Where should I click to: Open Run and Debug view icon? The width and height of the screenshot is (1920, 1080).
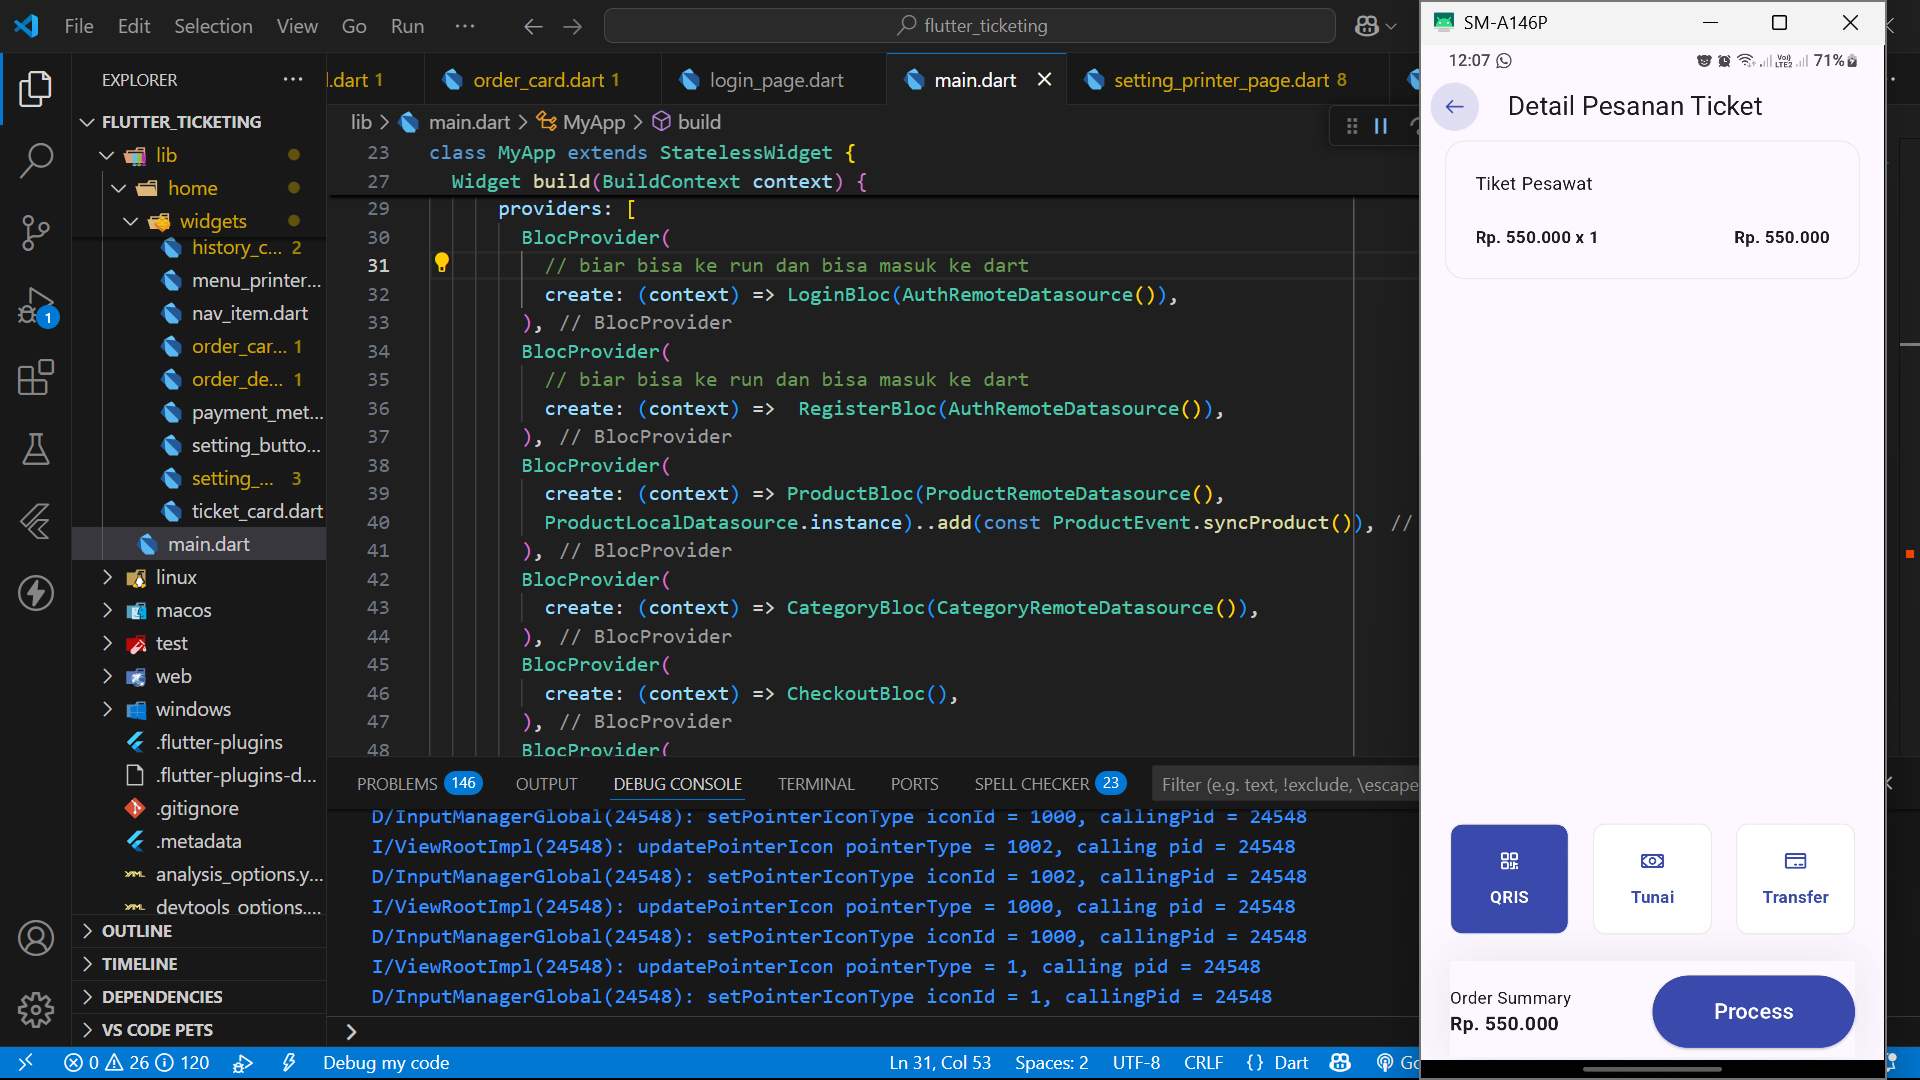(36, 305)
